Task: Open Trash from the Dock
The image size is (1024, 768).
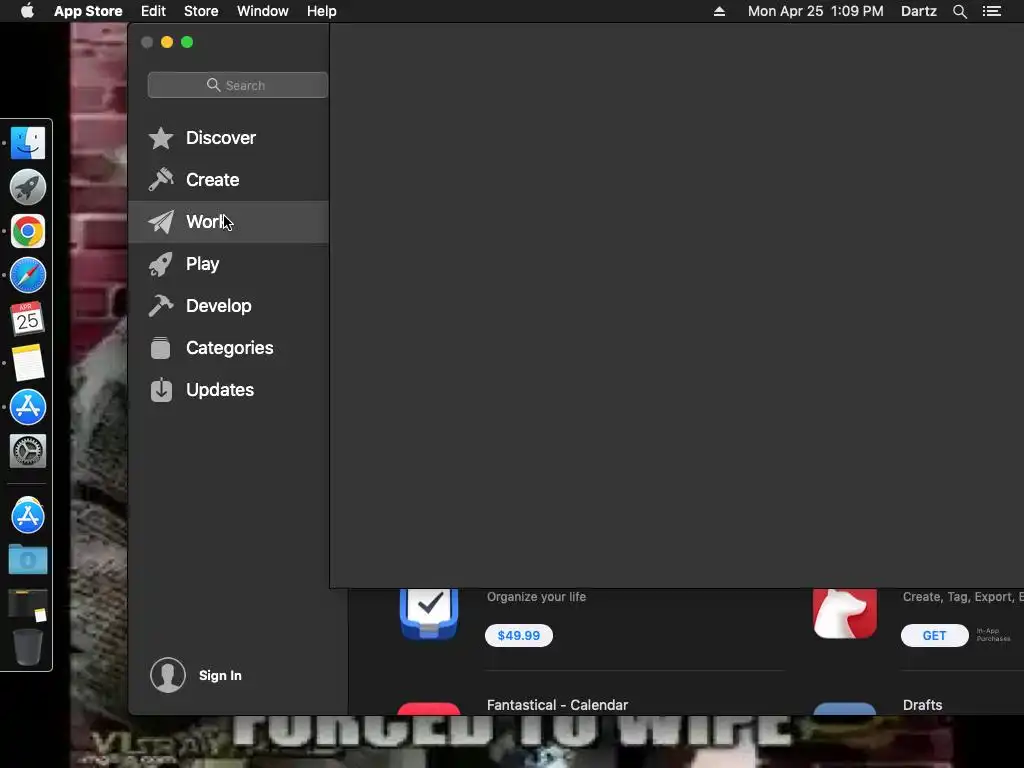Action: click(x=27, y=647)
